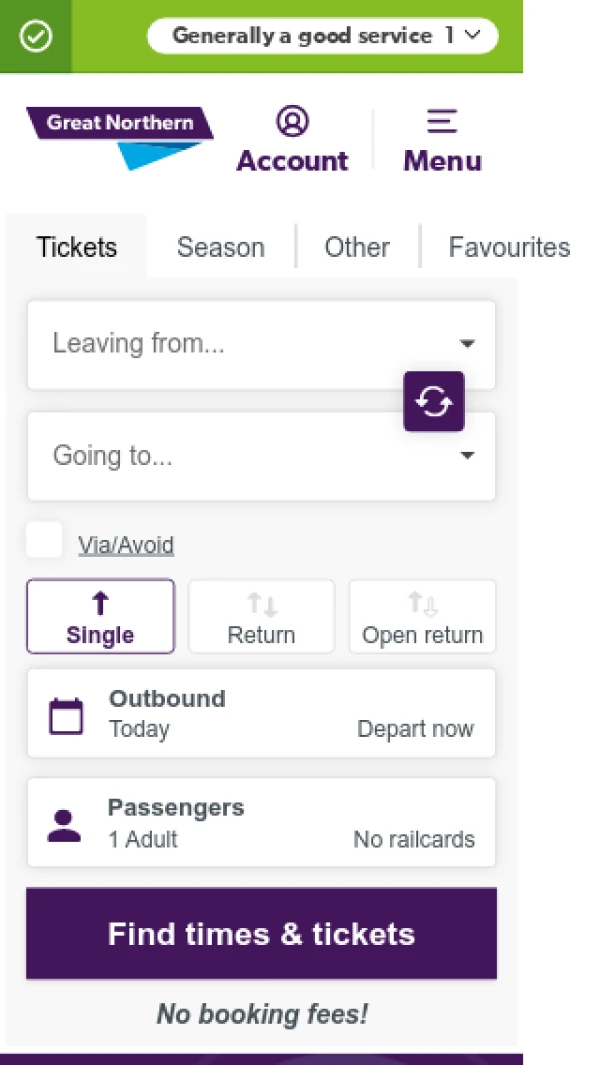This screenshot has height=1065, width=600.
Task: Open the Account profile icon
Action: tap(292, 122)
